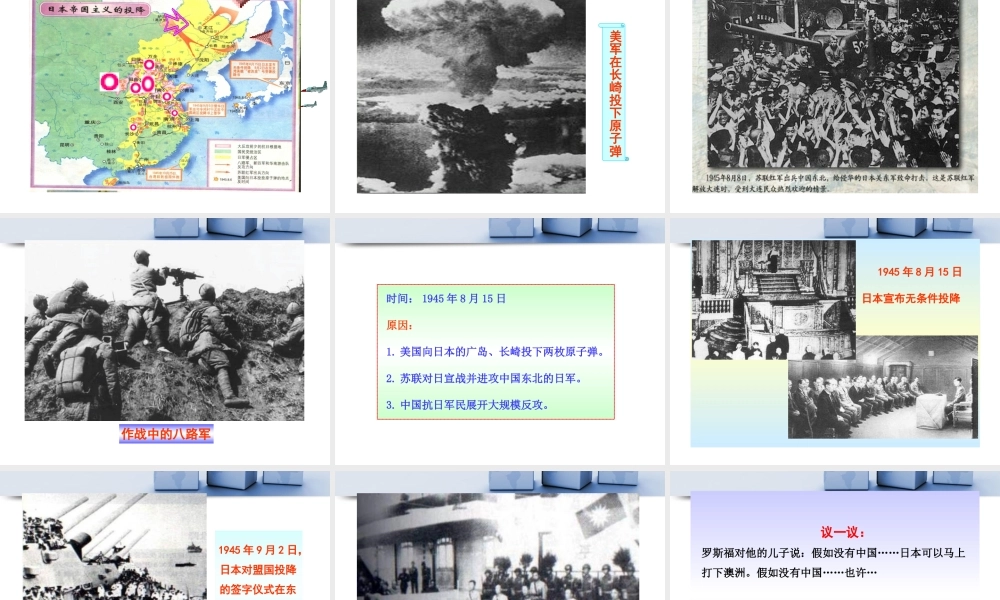Click the red date 1945年8月15日 beside photos

920,272
